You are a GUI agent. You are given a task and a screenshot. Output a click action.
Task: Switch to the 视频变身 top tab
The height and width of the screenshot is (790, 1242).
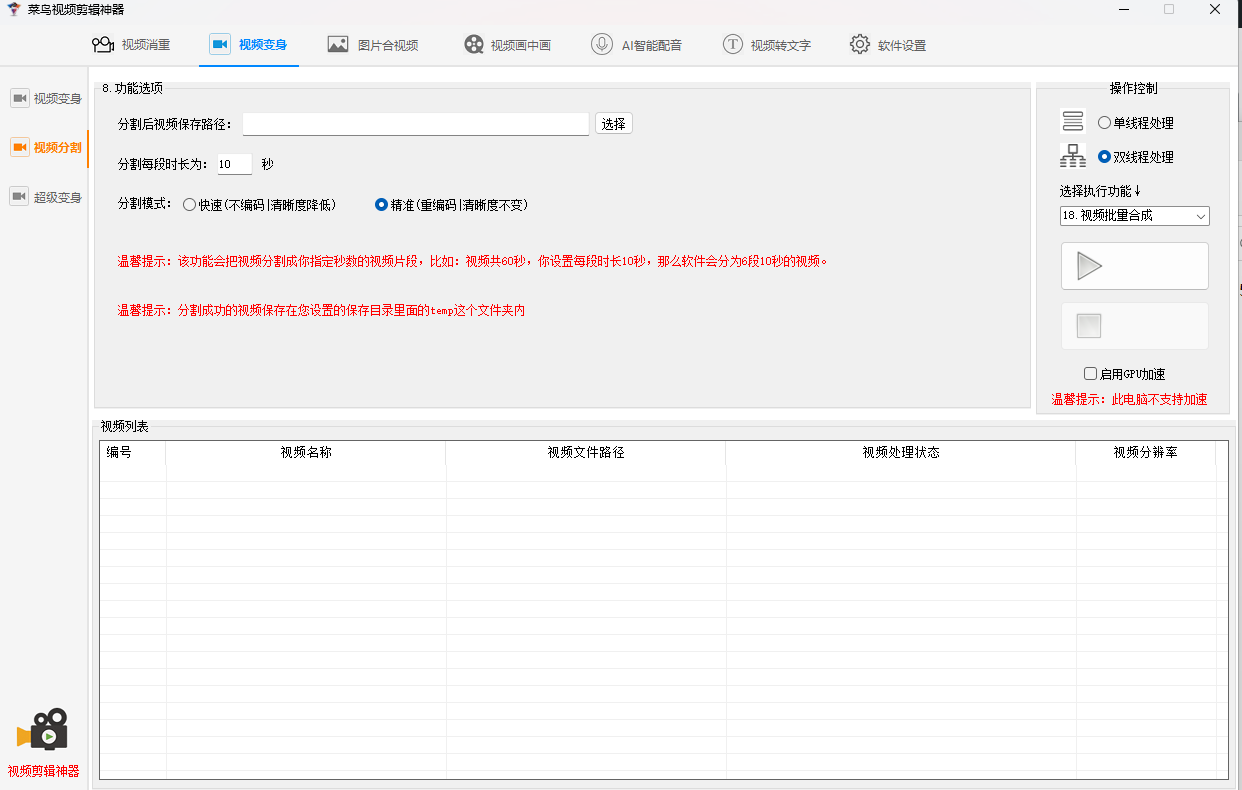coord(249,45)
